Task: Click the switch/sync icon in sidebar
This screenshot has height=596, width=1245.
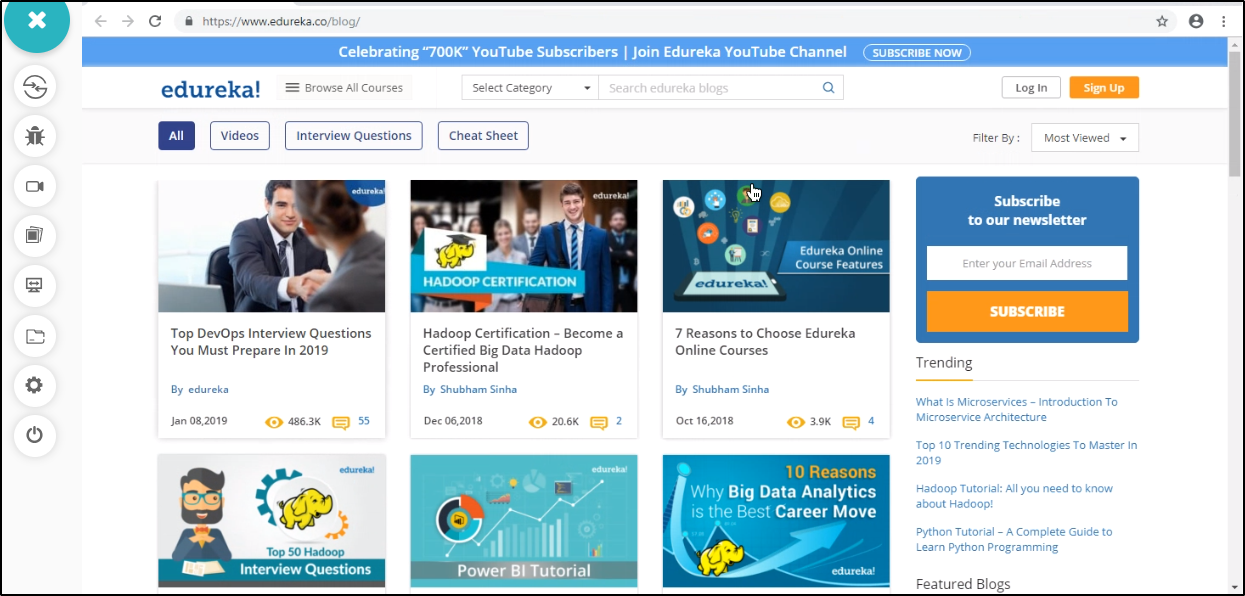Action: point(35,87)
